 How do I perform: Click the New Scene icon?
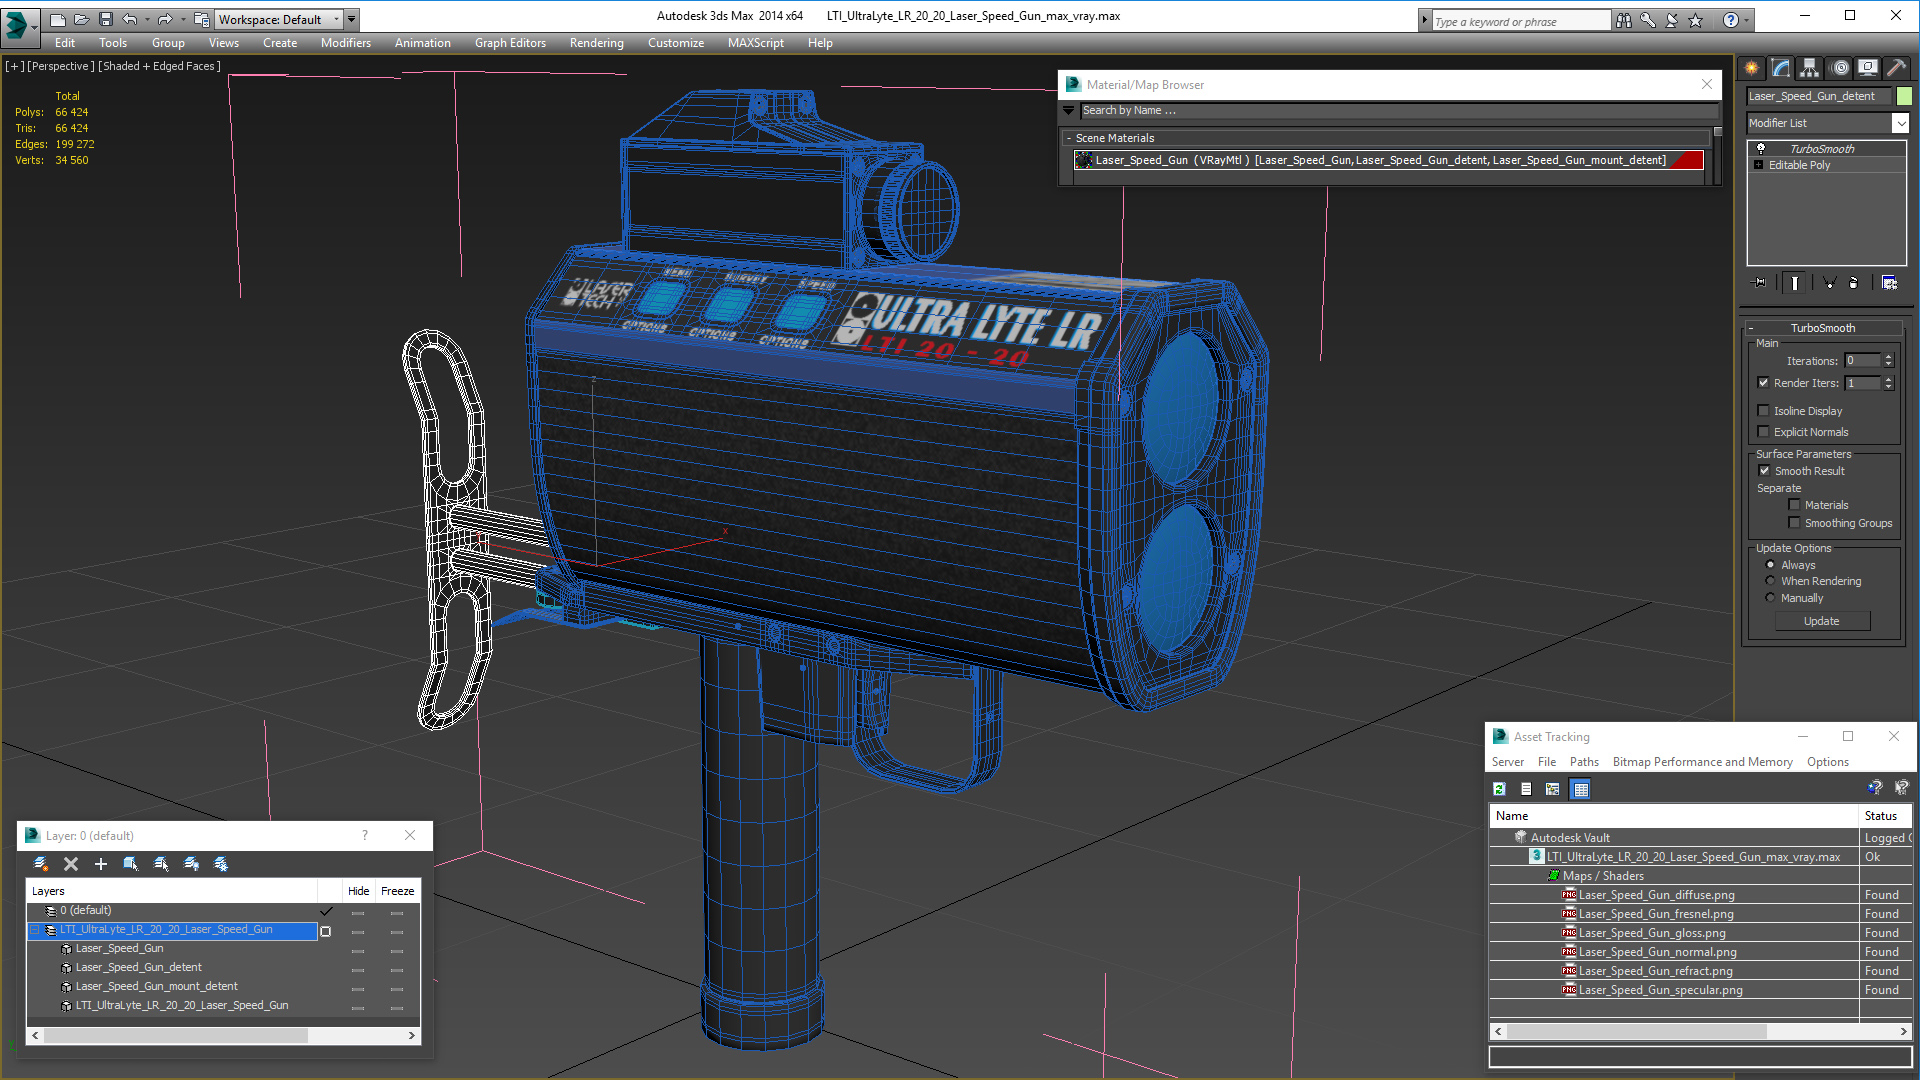58,19
